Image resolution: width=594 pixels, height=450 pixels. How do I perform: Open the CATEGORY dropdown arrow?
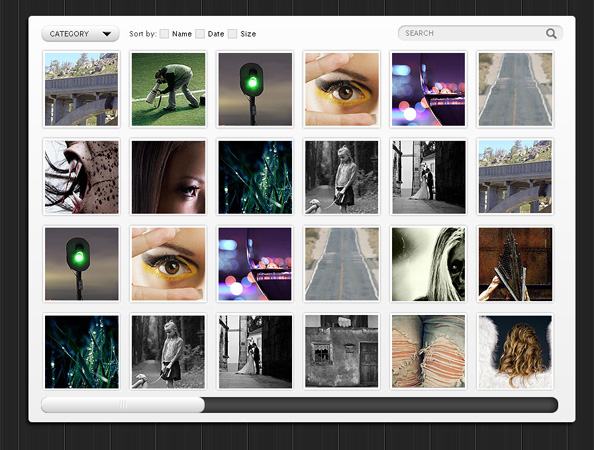(107, 34)
